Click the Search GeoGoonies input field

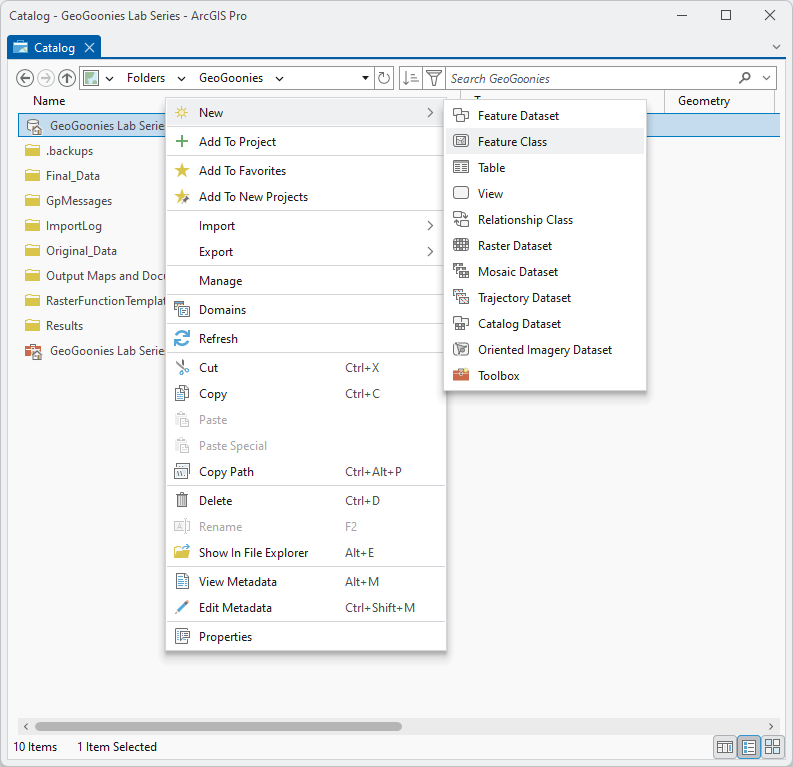pyautogui.click(x=590, y=78)
